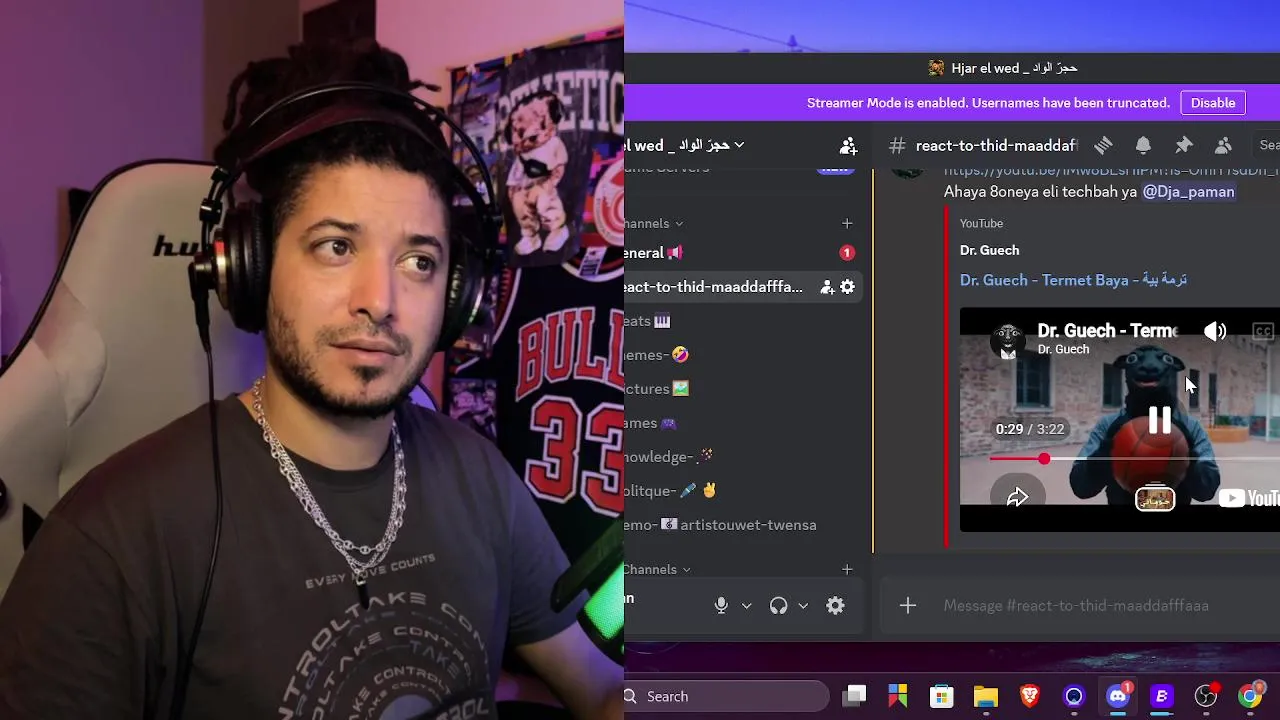Open the purple B app in taskbar
The height and width of the screenshot is (720, 1280).
(1161, 696)
